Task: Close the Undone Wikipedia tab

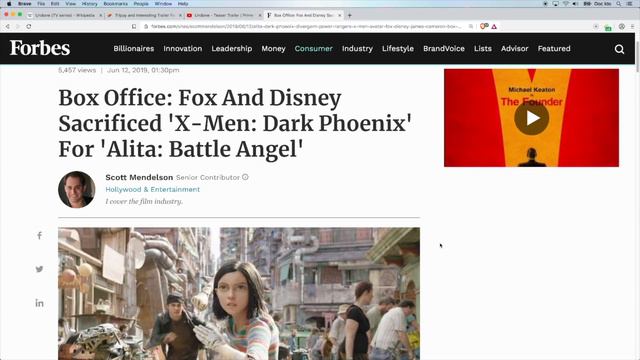Action: pyautogui.click(x=101, y=15)
